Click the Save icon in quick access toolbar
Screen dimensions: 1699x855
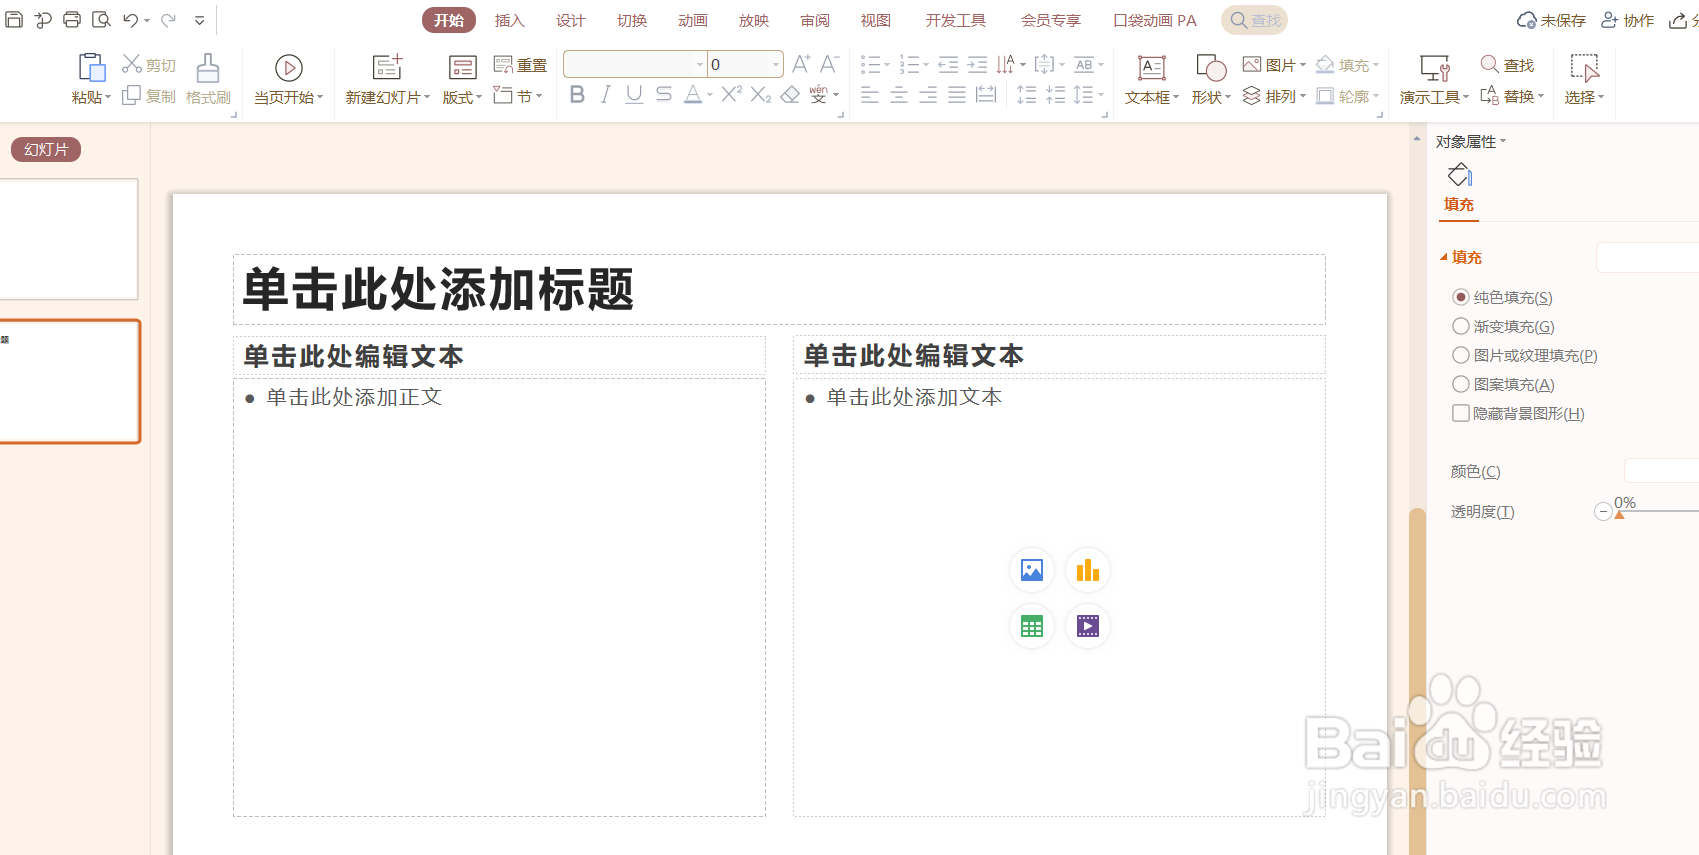click(14, 20)
